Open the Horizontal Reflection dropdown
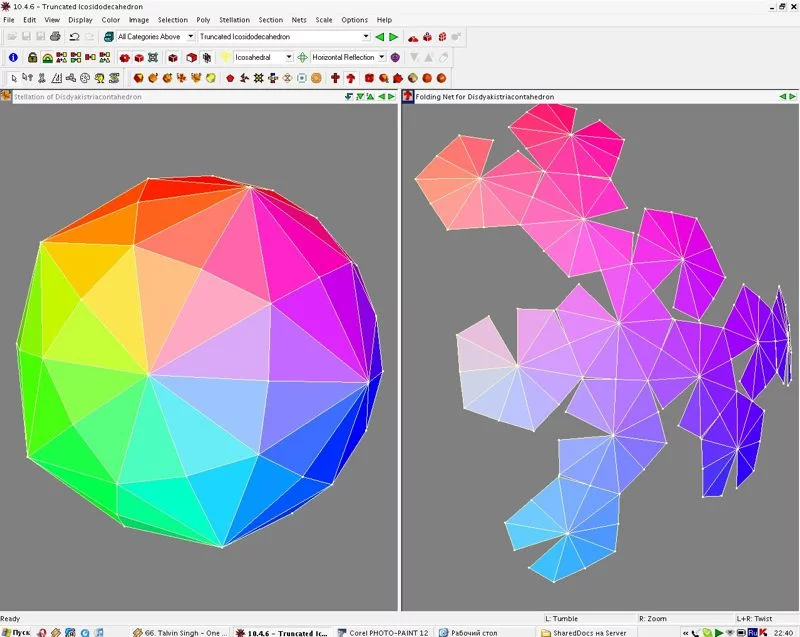800x637 pixels. tap(382, 58)
